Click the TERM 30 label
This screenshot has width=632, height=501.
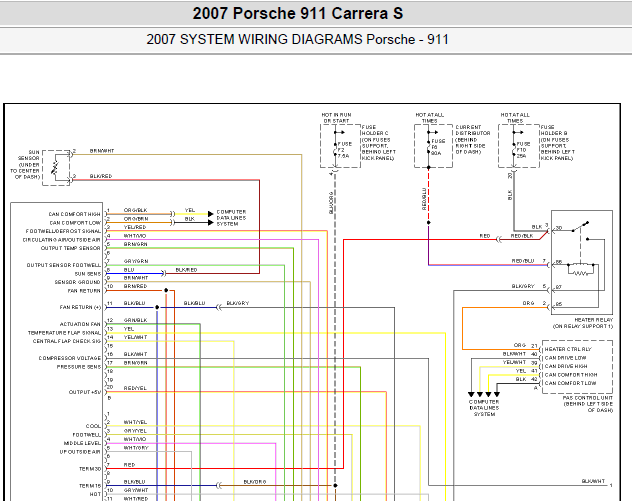(x=90, y=469)
